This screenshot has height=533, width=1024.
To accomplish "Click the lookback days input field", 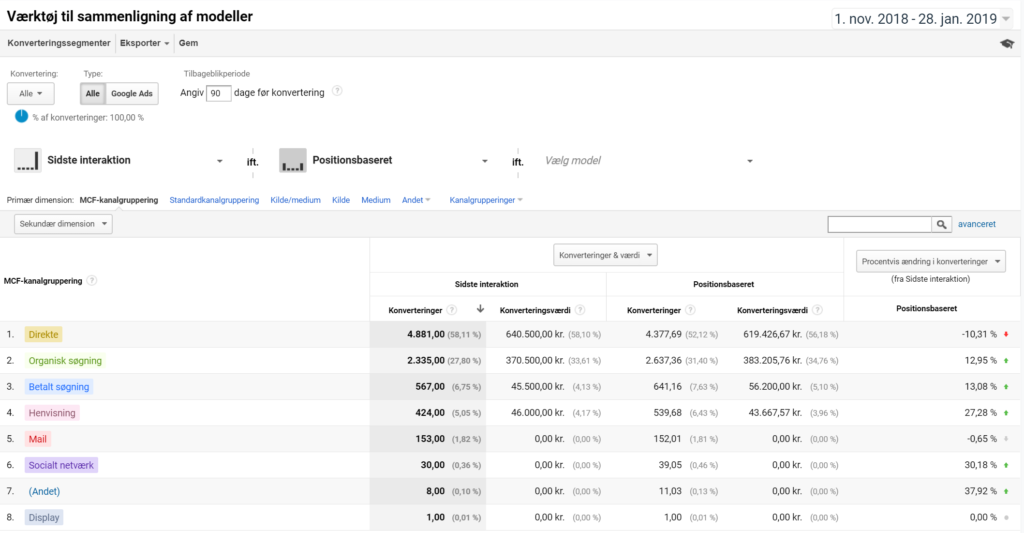I will click(218, 93).
